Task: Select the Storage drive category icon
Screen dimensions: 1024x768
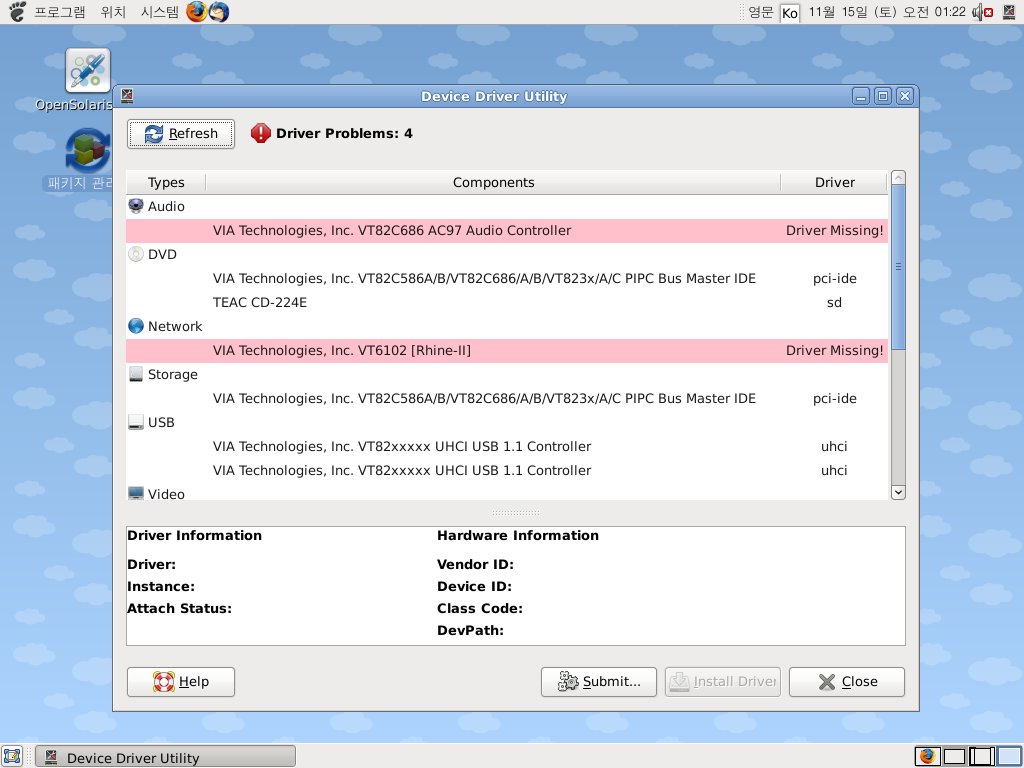Action: click(x=136, y=374)
